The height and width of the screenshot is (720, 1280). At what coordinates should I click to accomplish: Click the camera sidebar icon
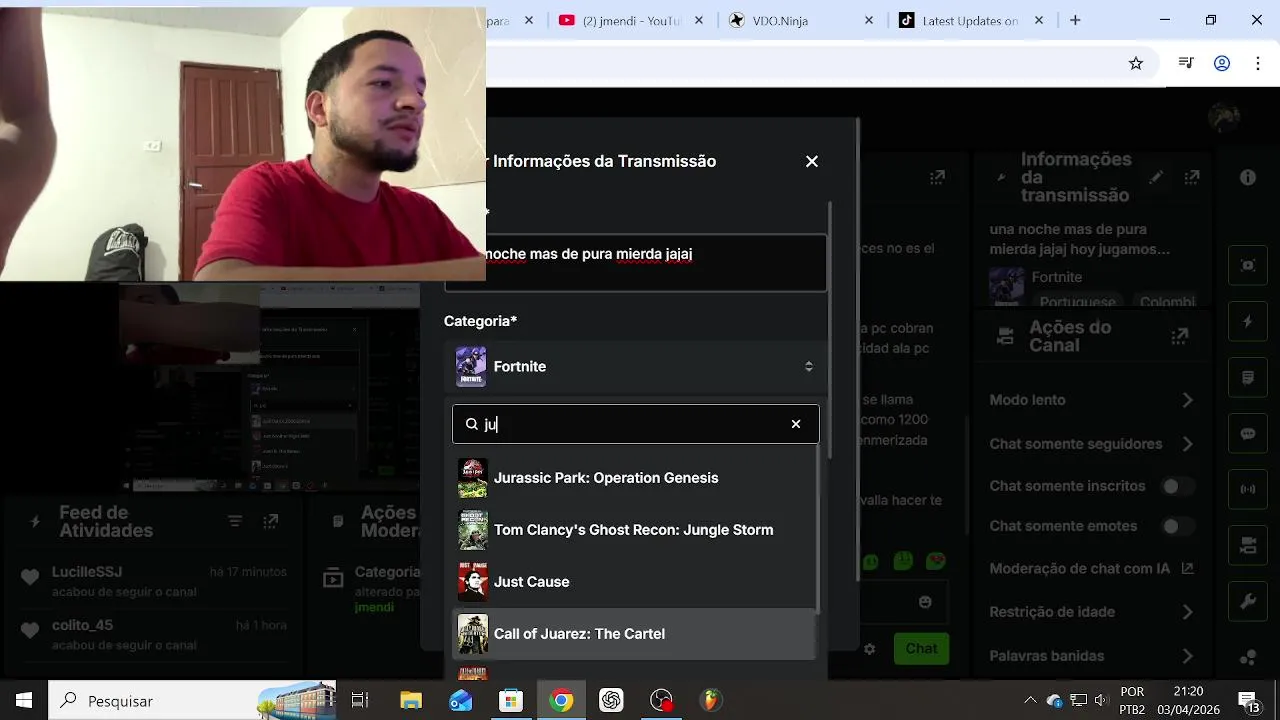click(x=1248, y=545)
